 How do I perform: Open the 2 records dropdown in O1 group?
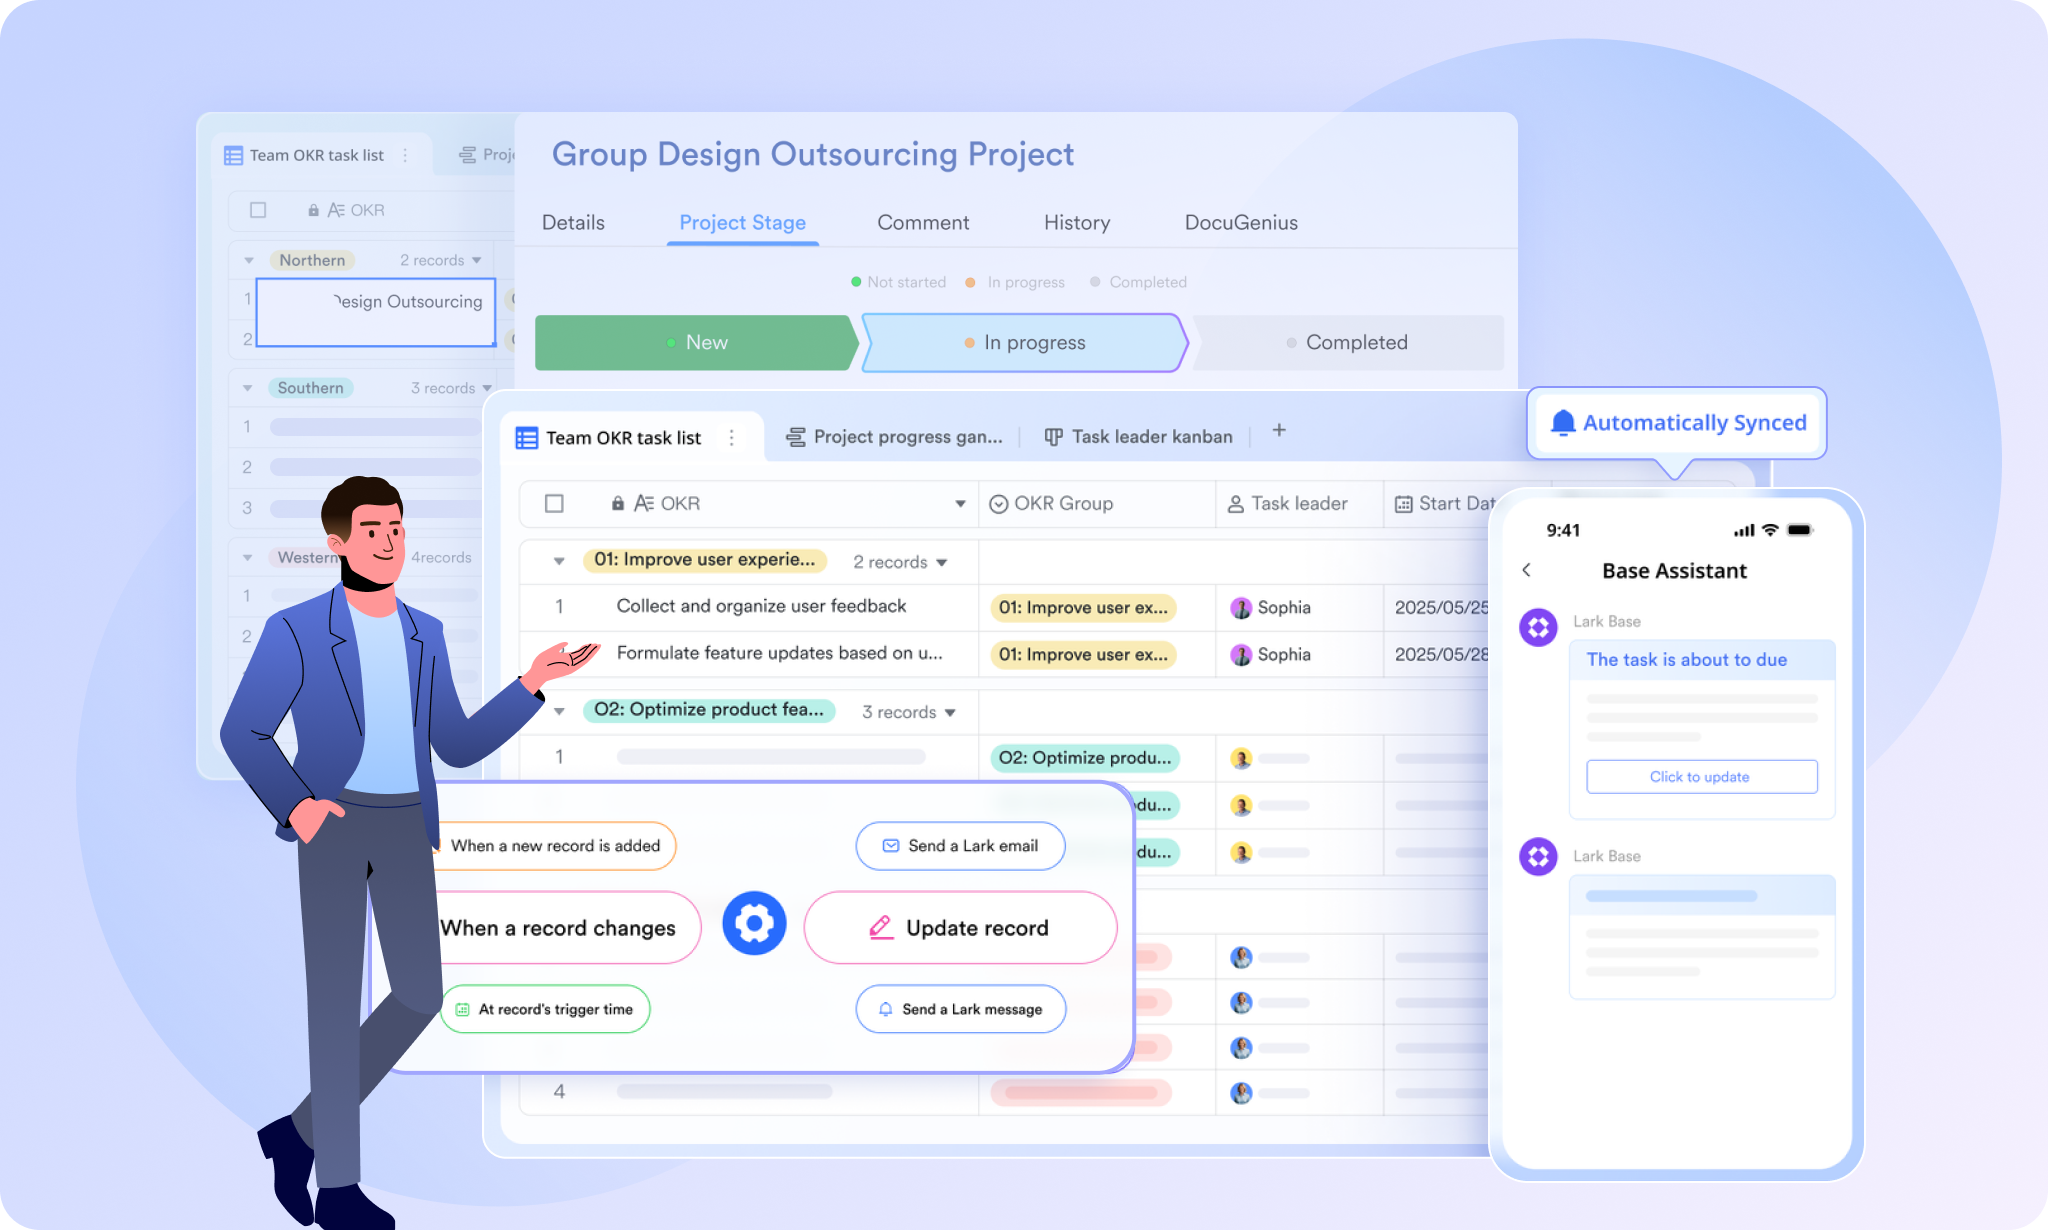pyautogui.click(x=942, y=563)
